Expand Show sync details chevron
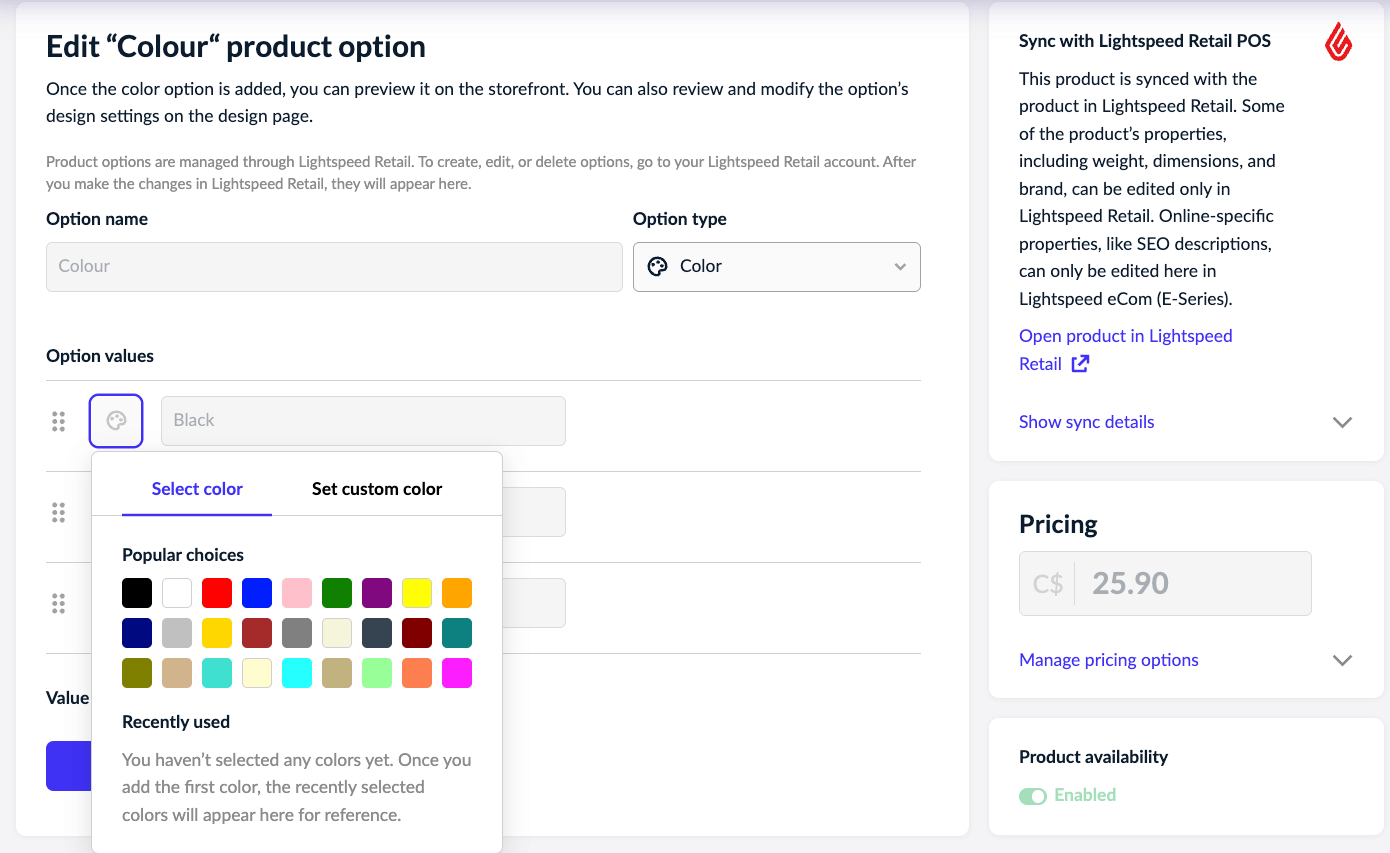 1343,422
